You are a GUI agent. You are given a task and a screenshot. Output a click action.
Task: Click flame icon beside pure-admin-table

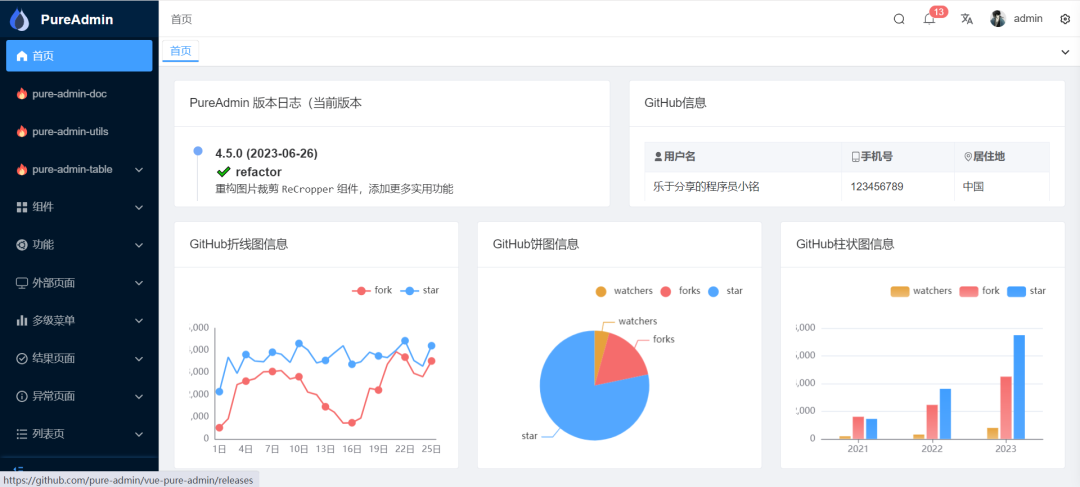pyautogui.click(x=21, y=169)
